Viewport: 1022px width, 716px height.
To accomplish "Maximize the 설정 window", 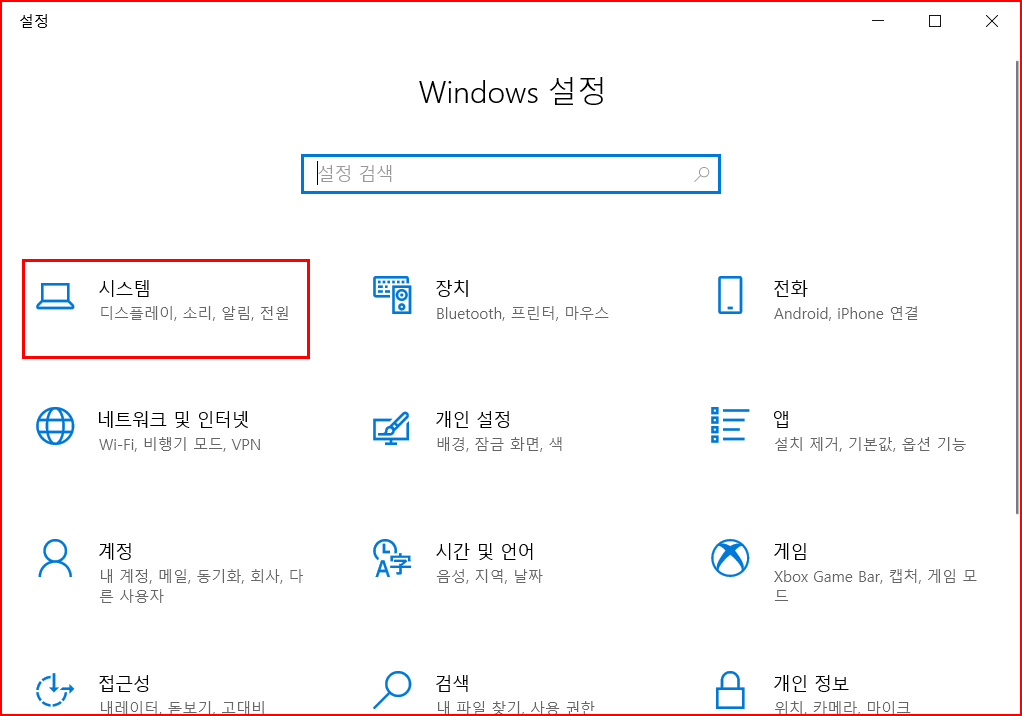I will [935, 21].
